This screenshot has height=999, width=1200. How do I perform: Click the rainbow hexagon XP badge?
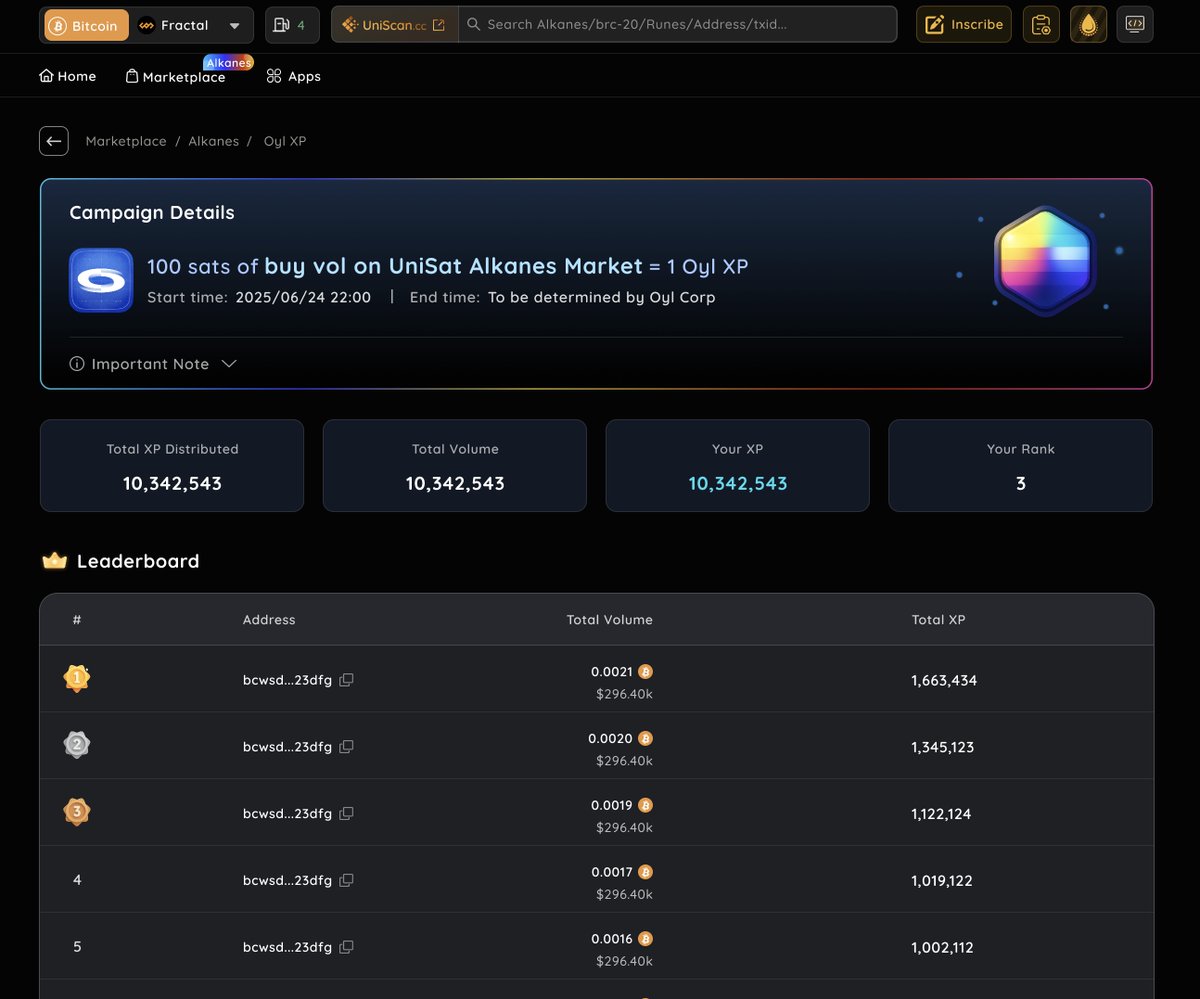(1044, 260)
